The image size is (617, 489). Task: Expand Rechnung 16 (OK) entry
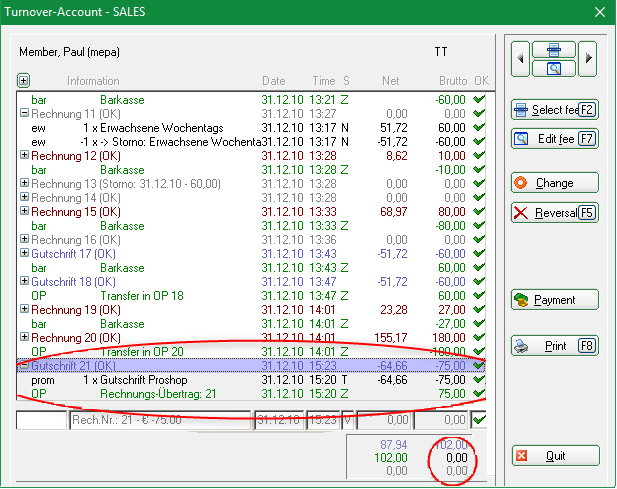point(24,239)
